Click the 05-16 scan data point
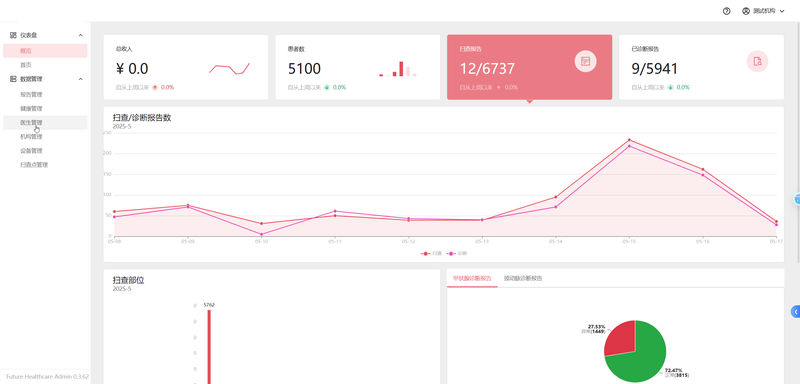The width and height of the screenshot is (800, 384). click(x=703, y=169)
